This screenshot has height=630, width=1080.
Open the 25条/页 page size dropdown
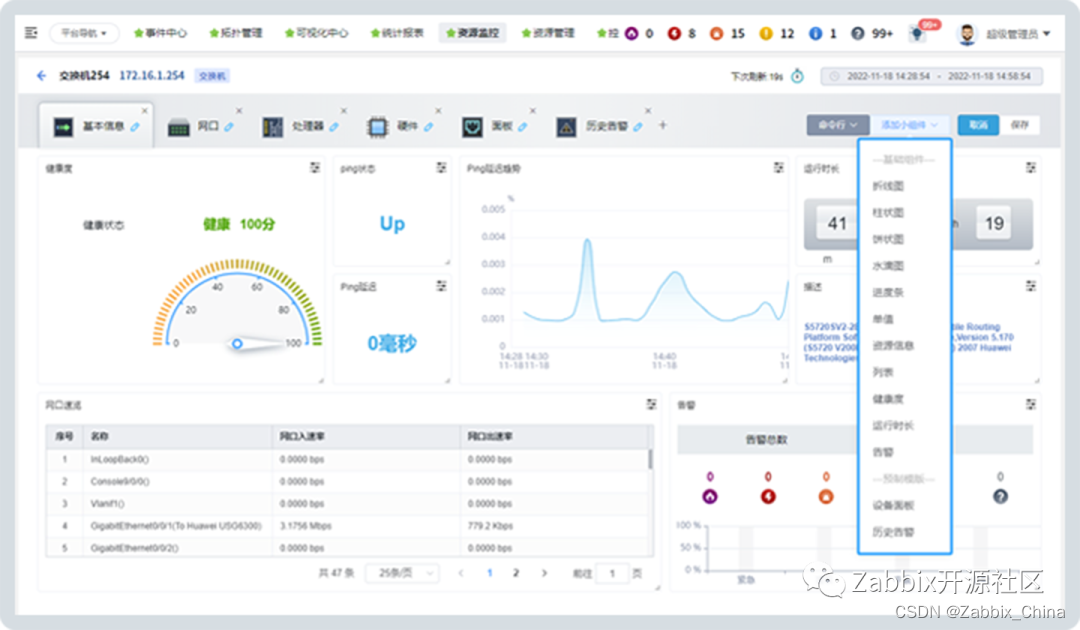[x=402, y=573]
